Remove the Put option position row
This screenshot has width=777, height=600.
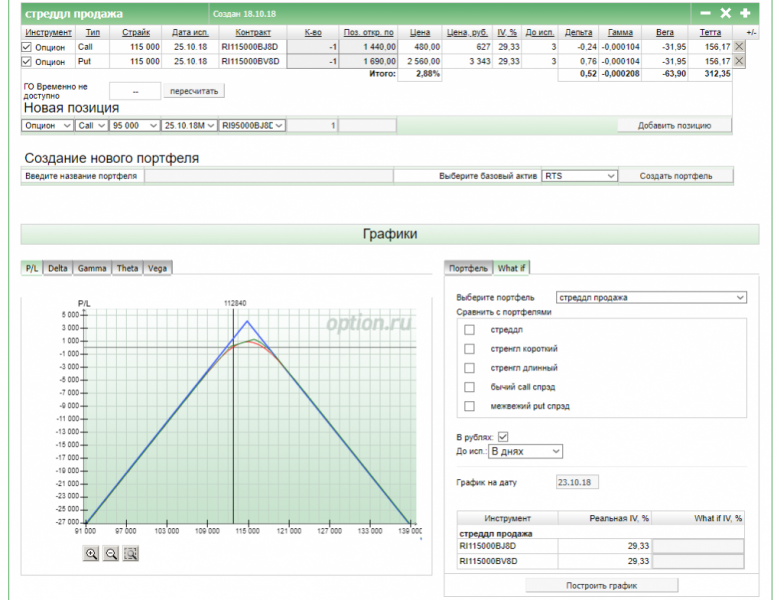(739, 61)
